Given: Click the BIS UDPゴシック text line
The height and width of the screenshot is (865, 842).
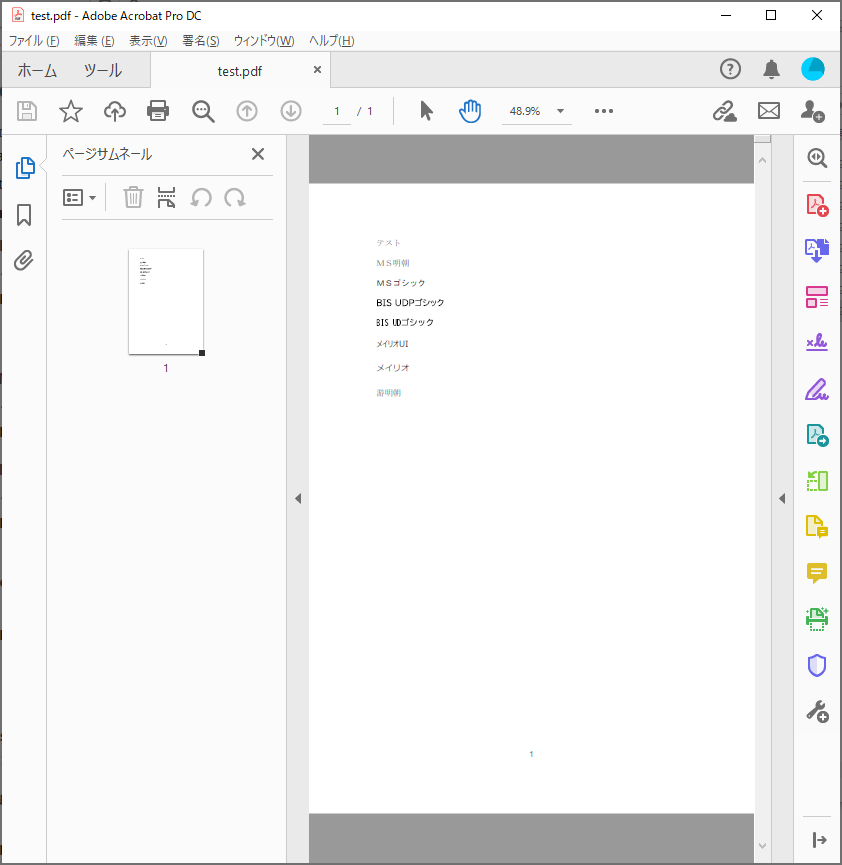Looking at the screenshot, I should [x=410, y=302].
